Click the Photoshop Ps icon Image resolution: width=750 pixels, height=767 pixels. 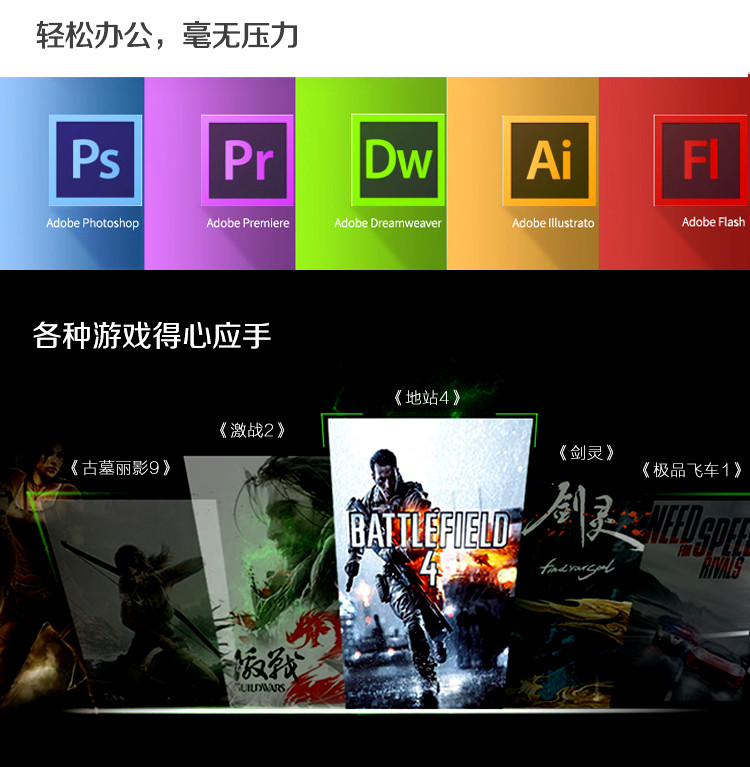tap(95, 161)
